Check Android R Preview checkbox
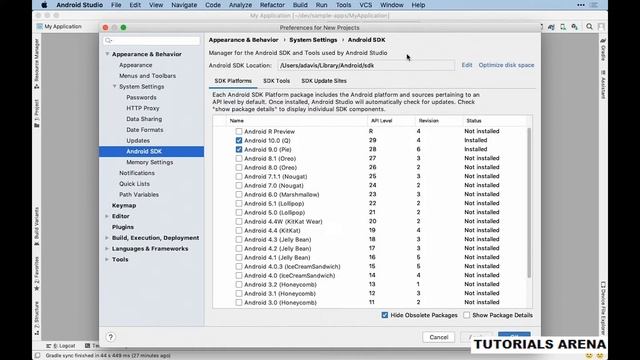The height and width of the screenshot is (360, 640). click(239, 131)
